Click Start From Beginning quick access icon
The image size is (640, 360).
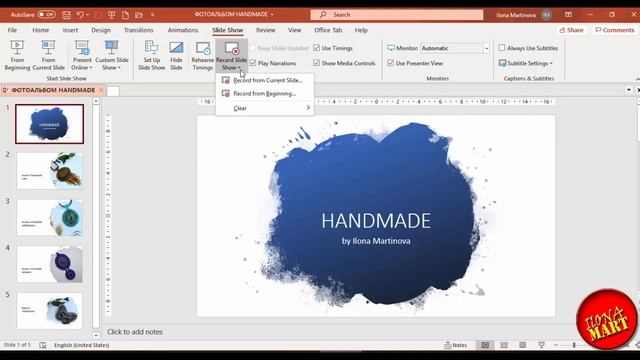coord(111,15)
